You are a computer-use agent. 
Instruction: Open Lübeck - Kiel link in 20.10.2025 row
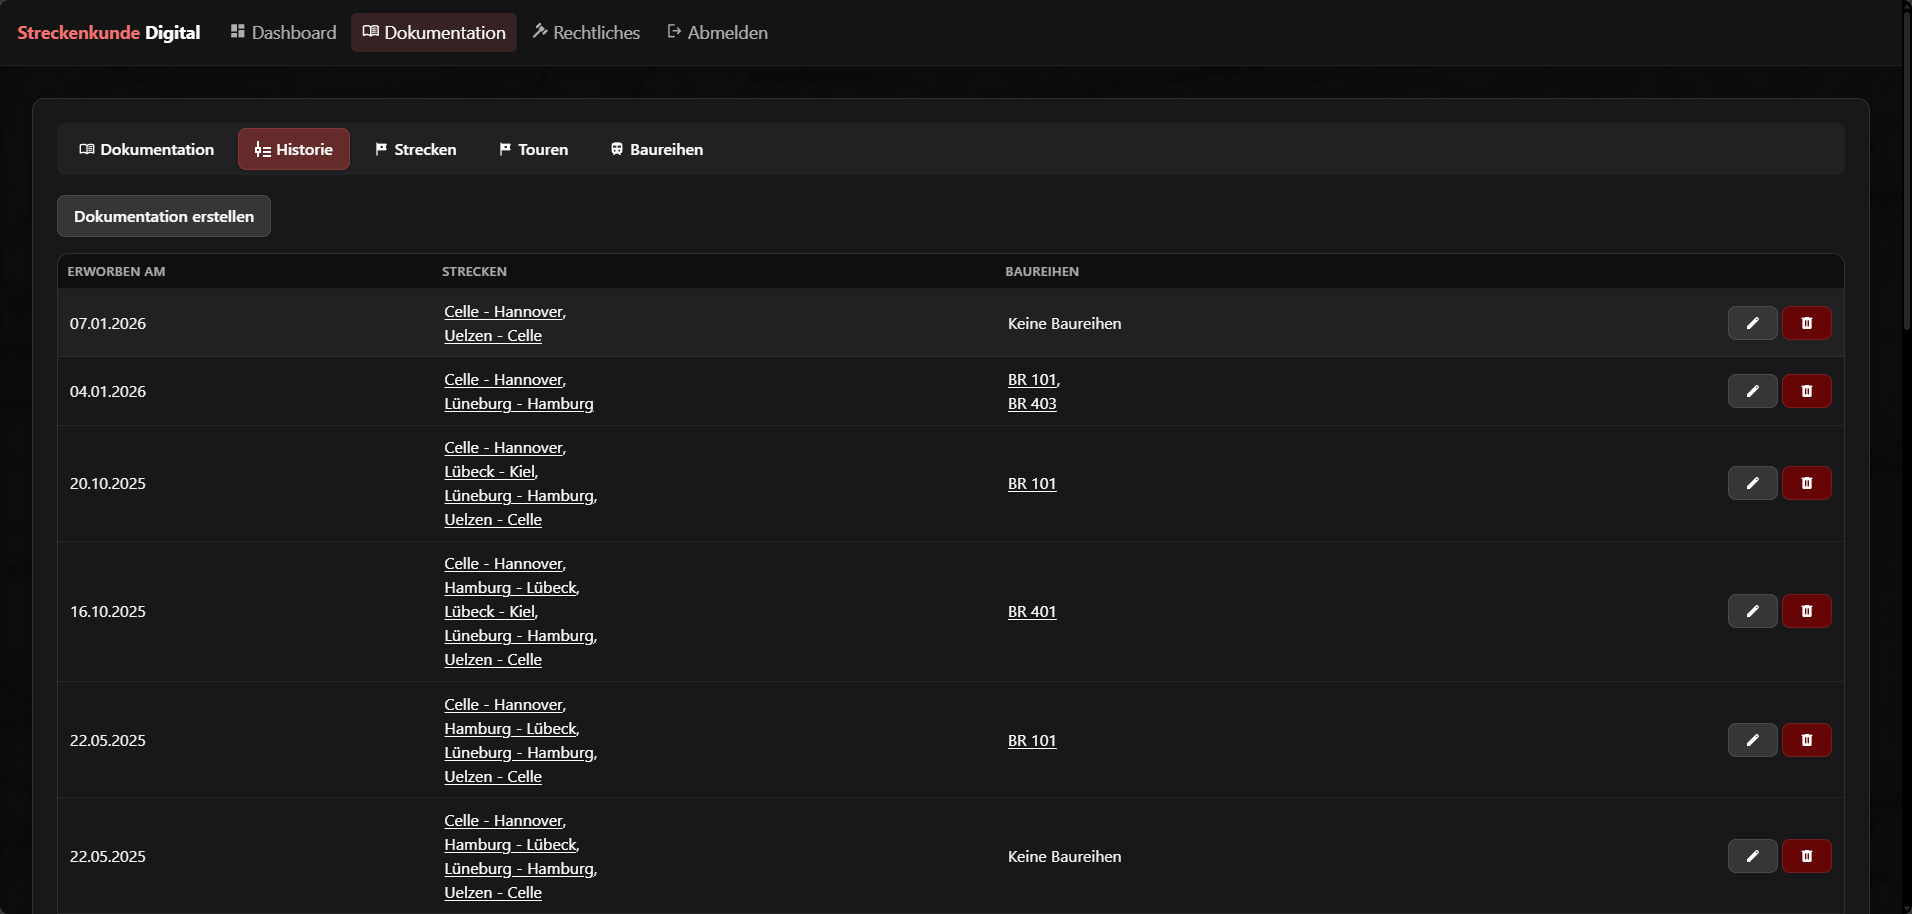[x=490, y=472]
